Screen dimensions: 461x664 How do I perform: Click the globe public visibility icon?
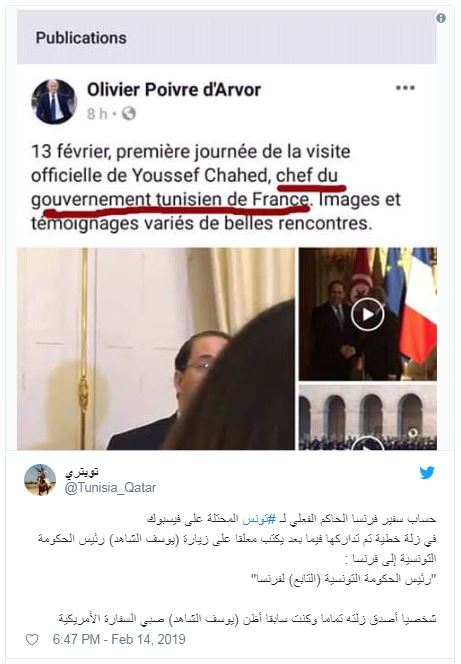coord(129,113)
